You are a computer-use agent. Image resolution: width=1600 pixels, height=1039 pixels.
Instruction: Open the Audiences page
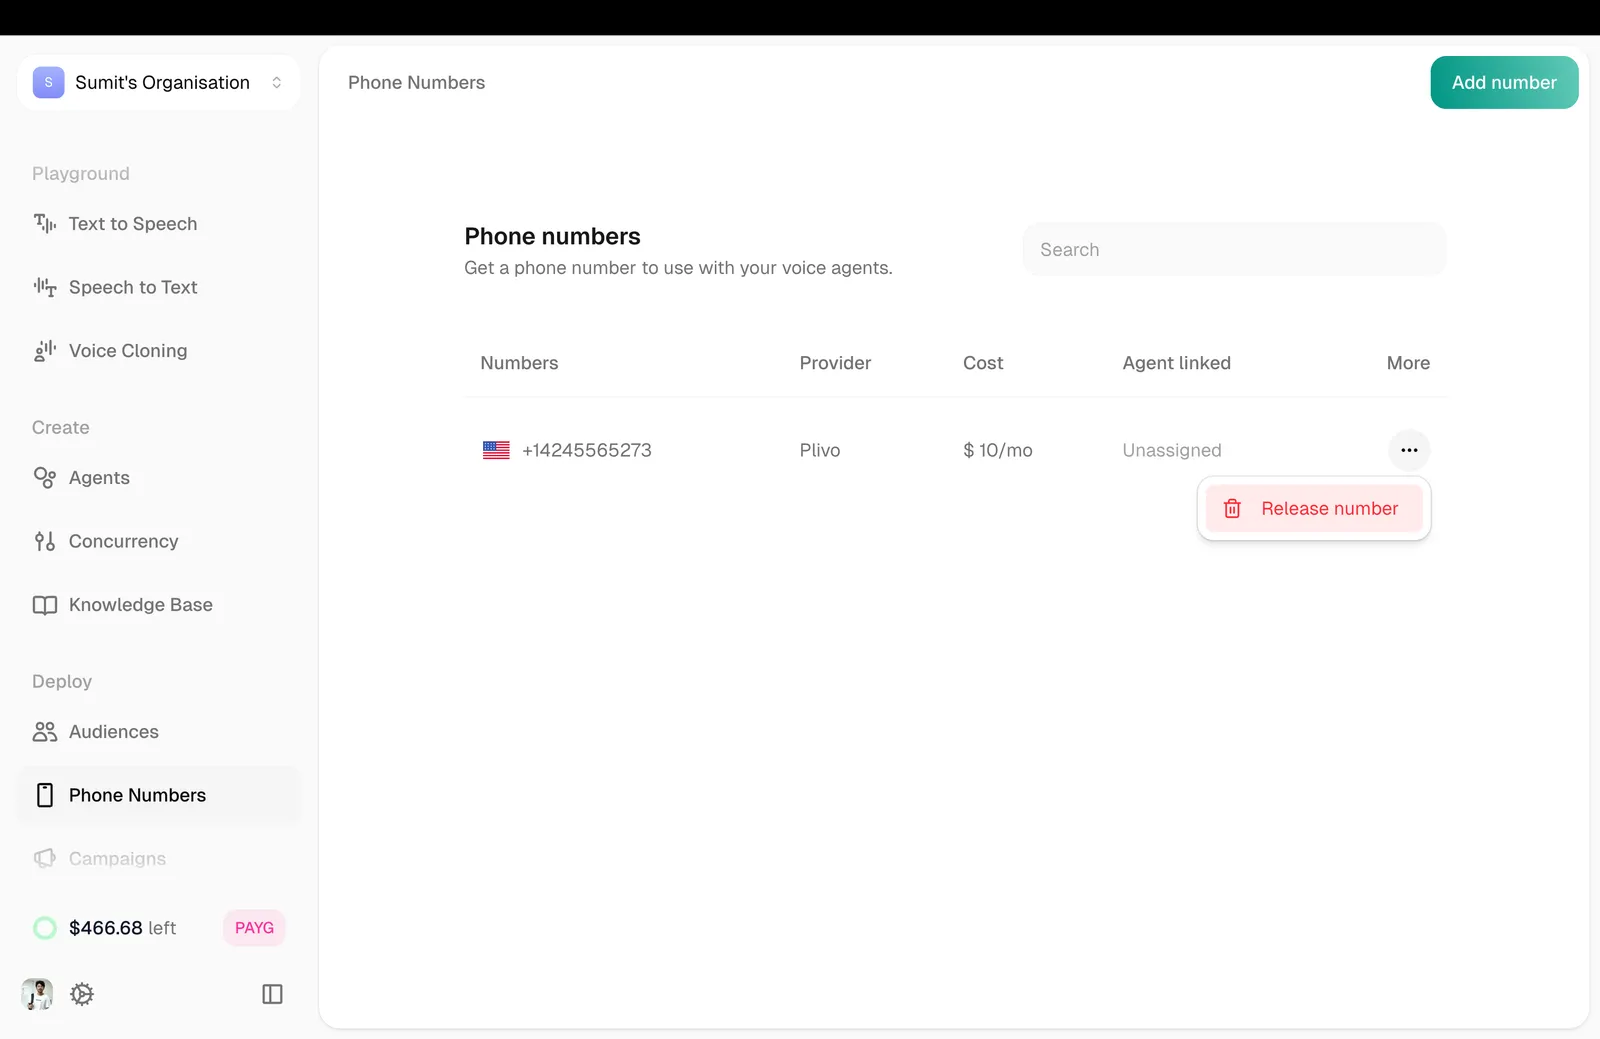(x=114, y=732)
